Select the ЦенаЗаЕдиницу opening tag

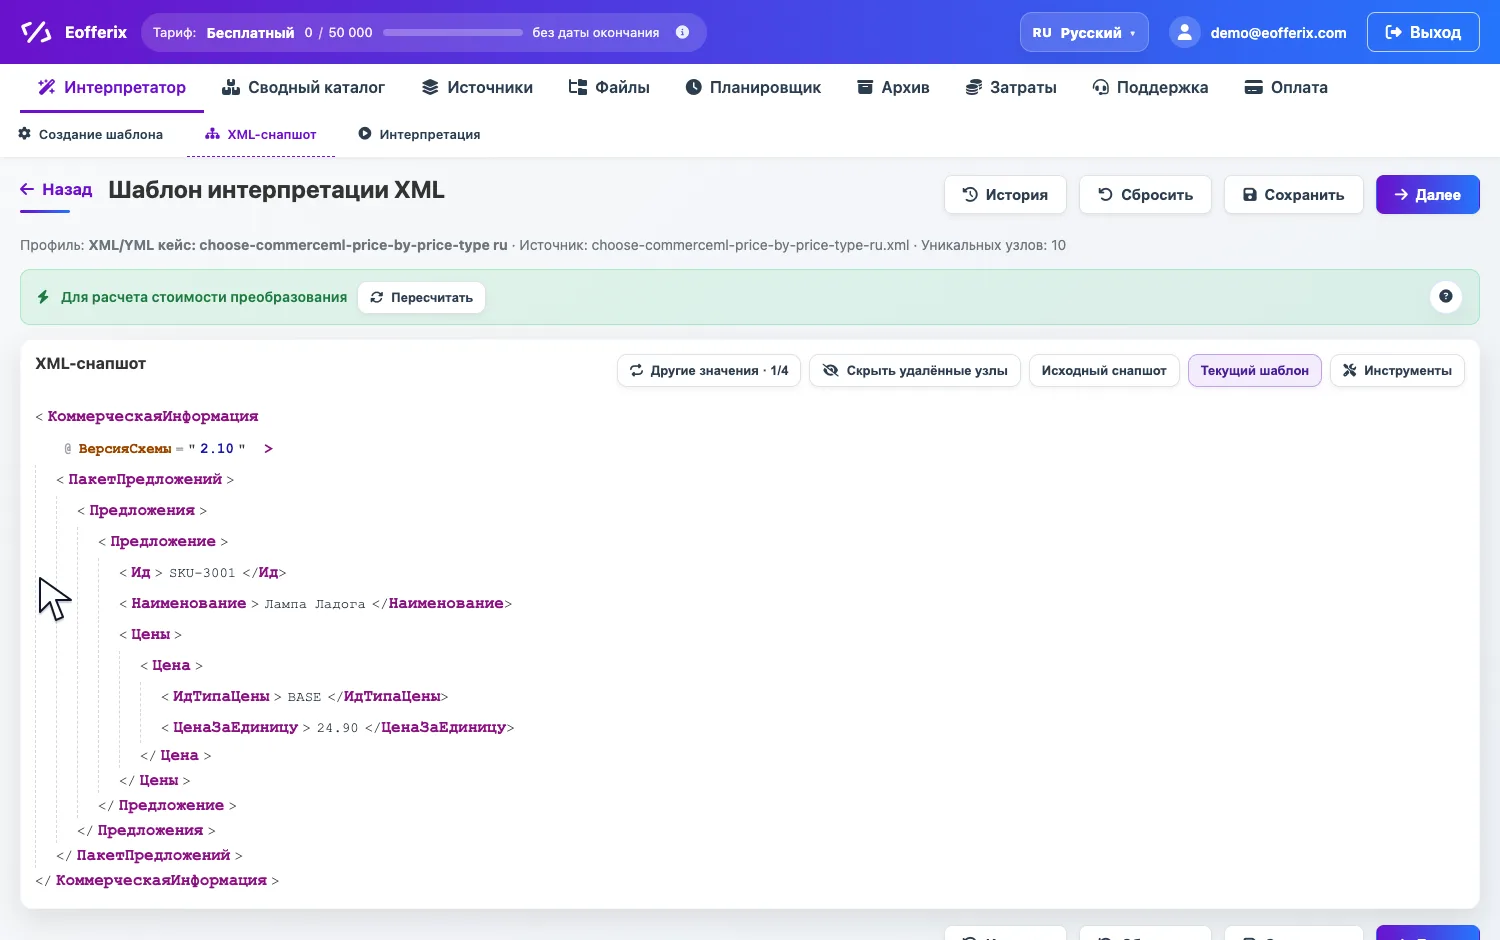pyautogui.click(x=235, y=727)
